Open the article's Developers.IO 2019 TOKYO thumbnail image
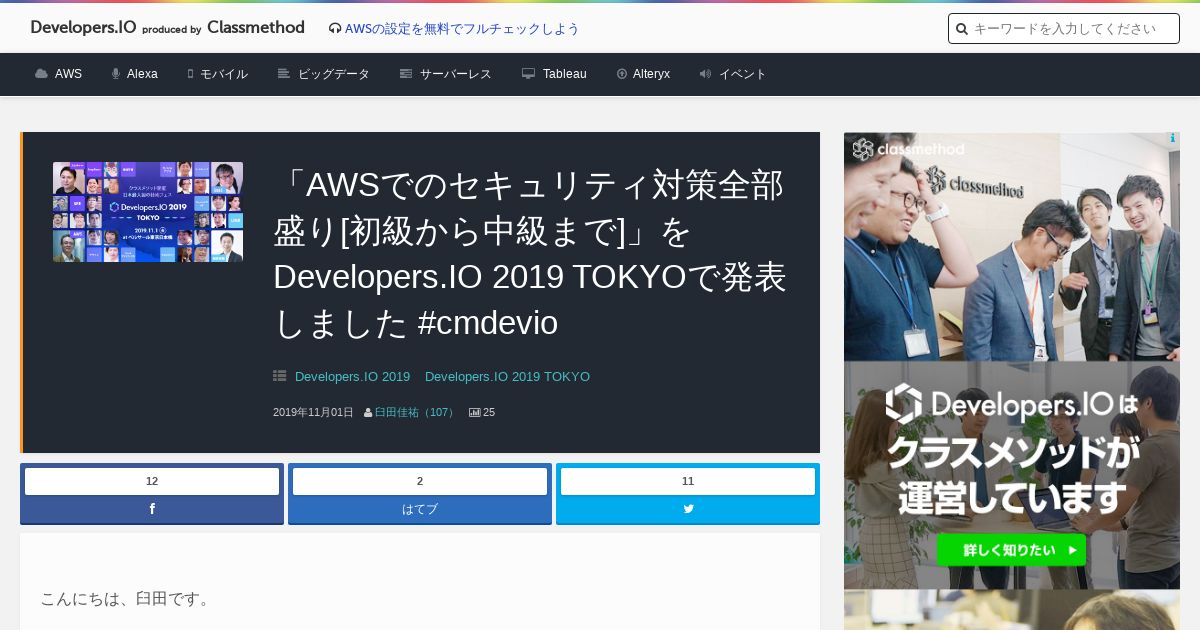The width and height of the screenshot is (1200, 630). point(148,212)
